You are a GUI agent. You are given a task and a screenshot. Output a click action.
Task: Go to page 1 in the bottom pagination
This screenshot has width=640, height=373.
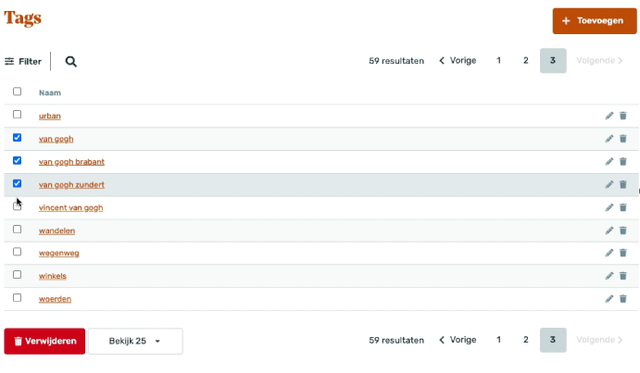(498, 340)
